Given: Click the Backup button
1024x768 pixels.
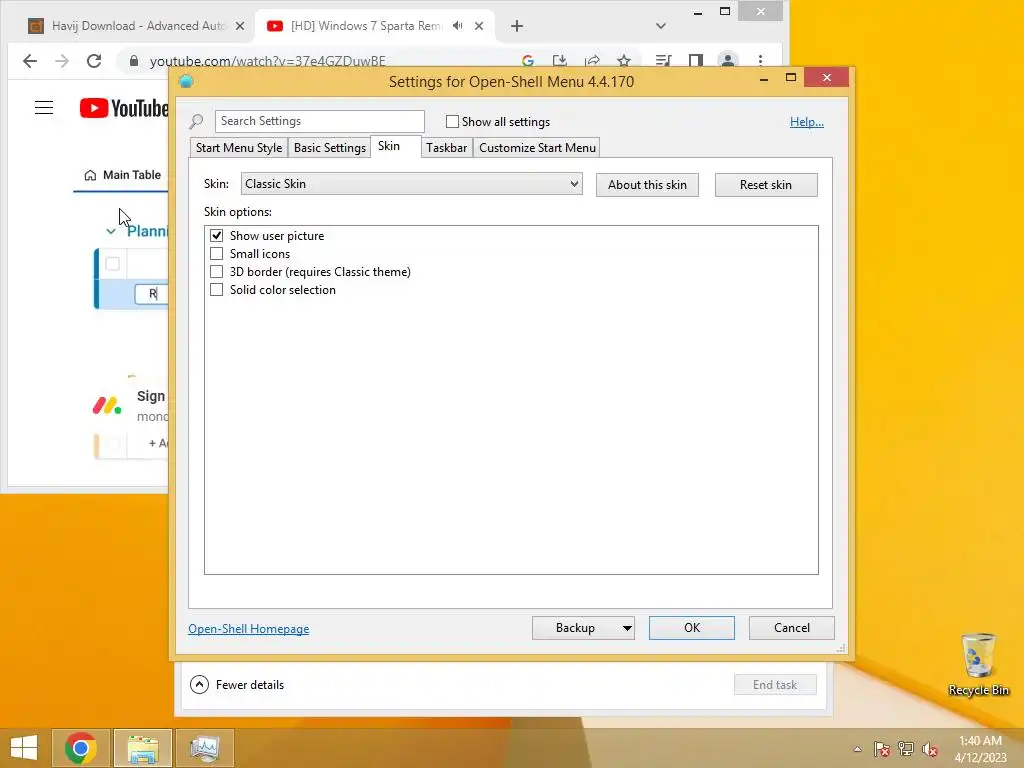Looking at the screenshot, I should [x=575, y=628].
